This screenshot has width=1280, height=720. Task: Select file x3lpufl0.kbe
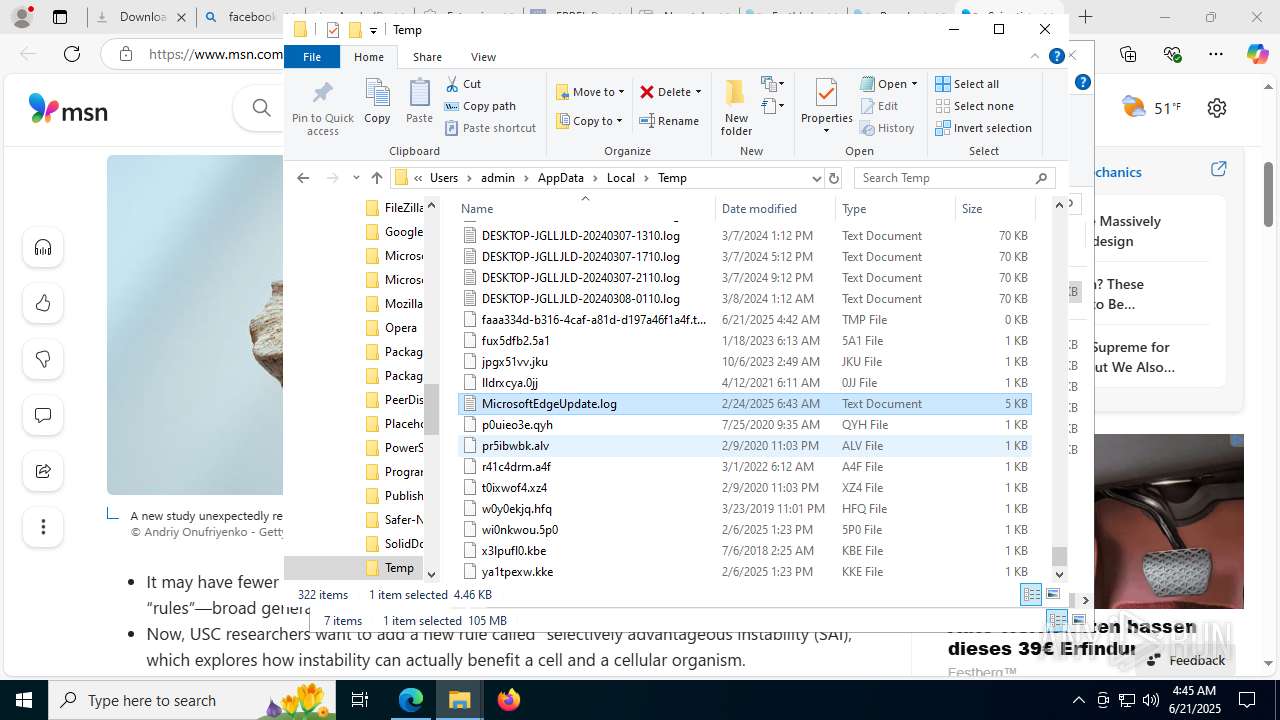pos(744,551)
